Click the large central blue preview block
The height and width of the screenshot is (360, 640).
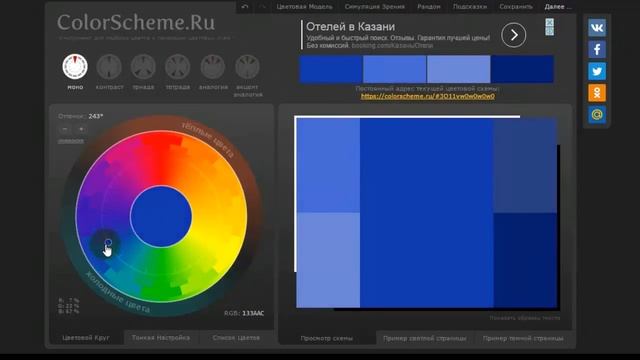tap(427, 212)
